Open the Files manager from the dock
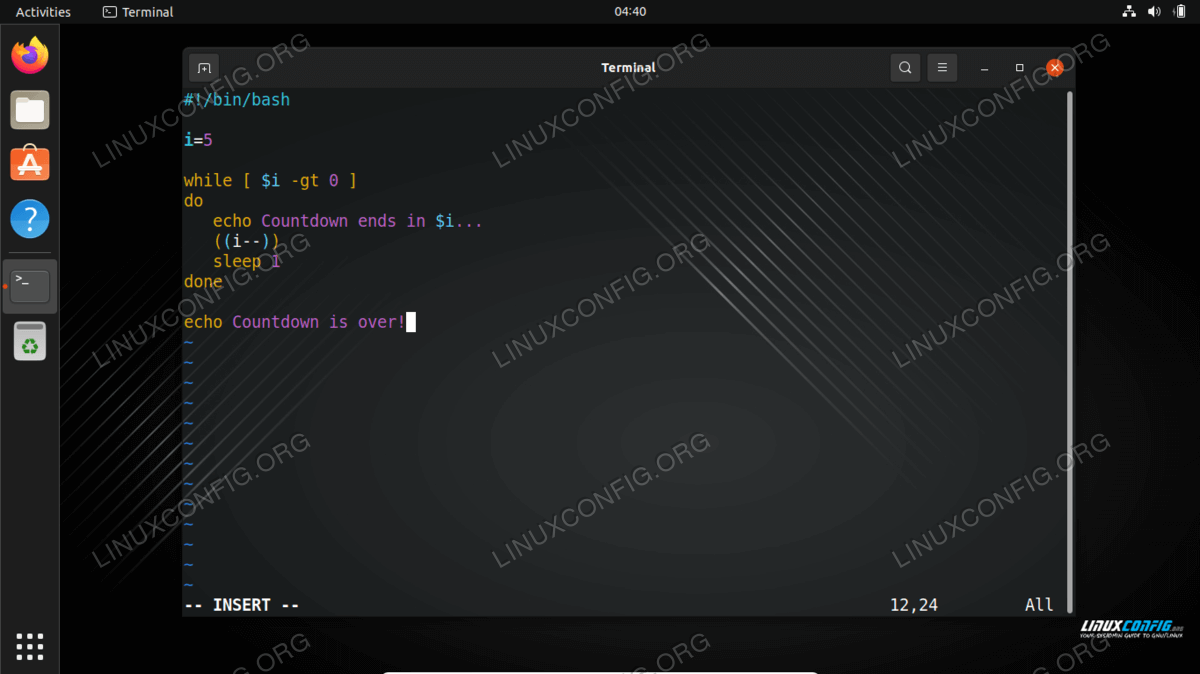 (x=30, y=110)
